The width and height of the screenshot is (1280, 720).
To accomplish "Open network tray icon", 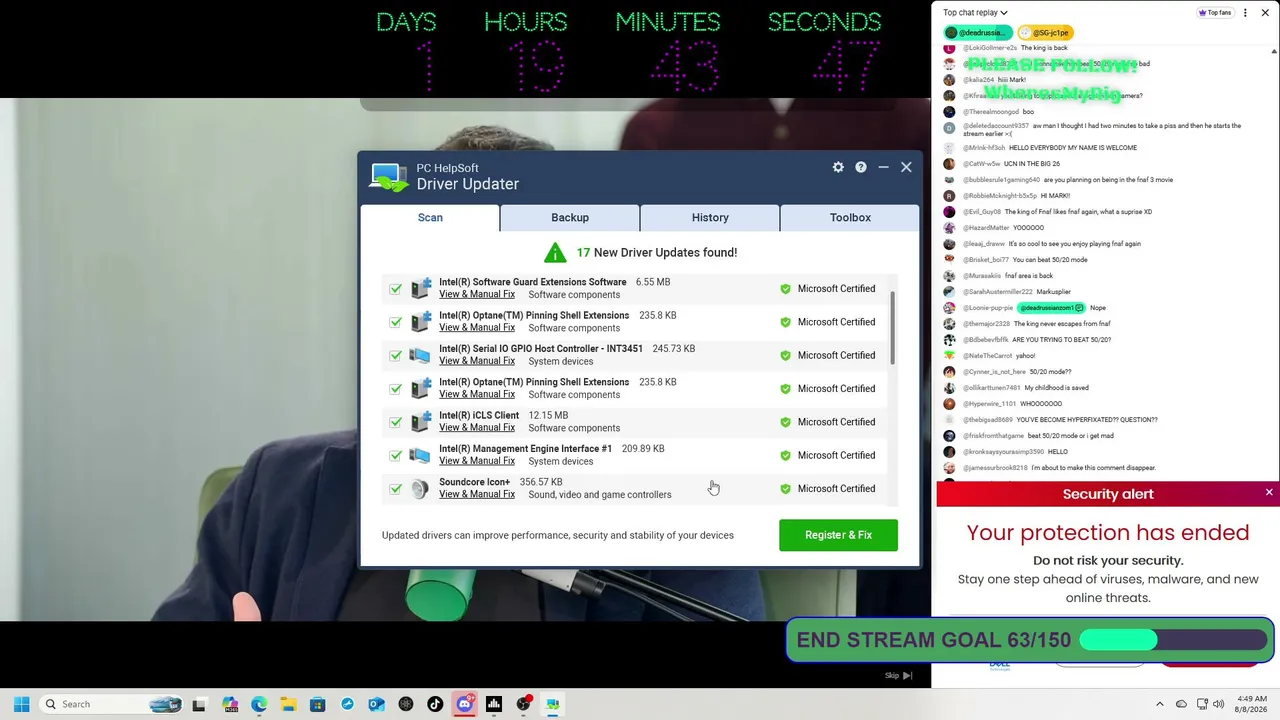I will click(1202, 704).
